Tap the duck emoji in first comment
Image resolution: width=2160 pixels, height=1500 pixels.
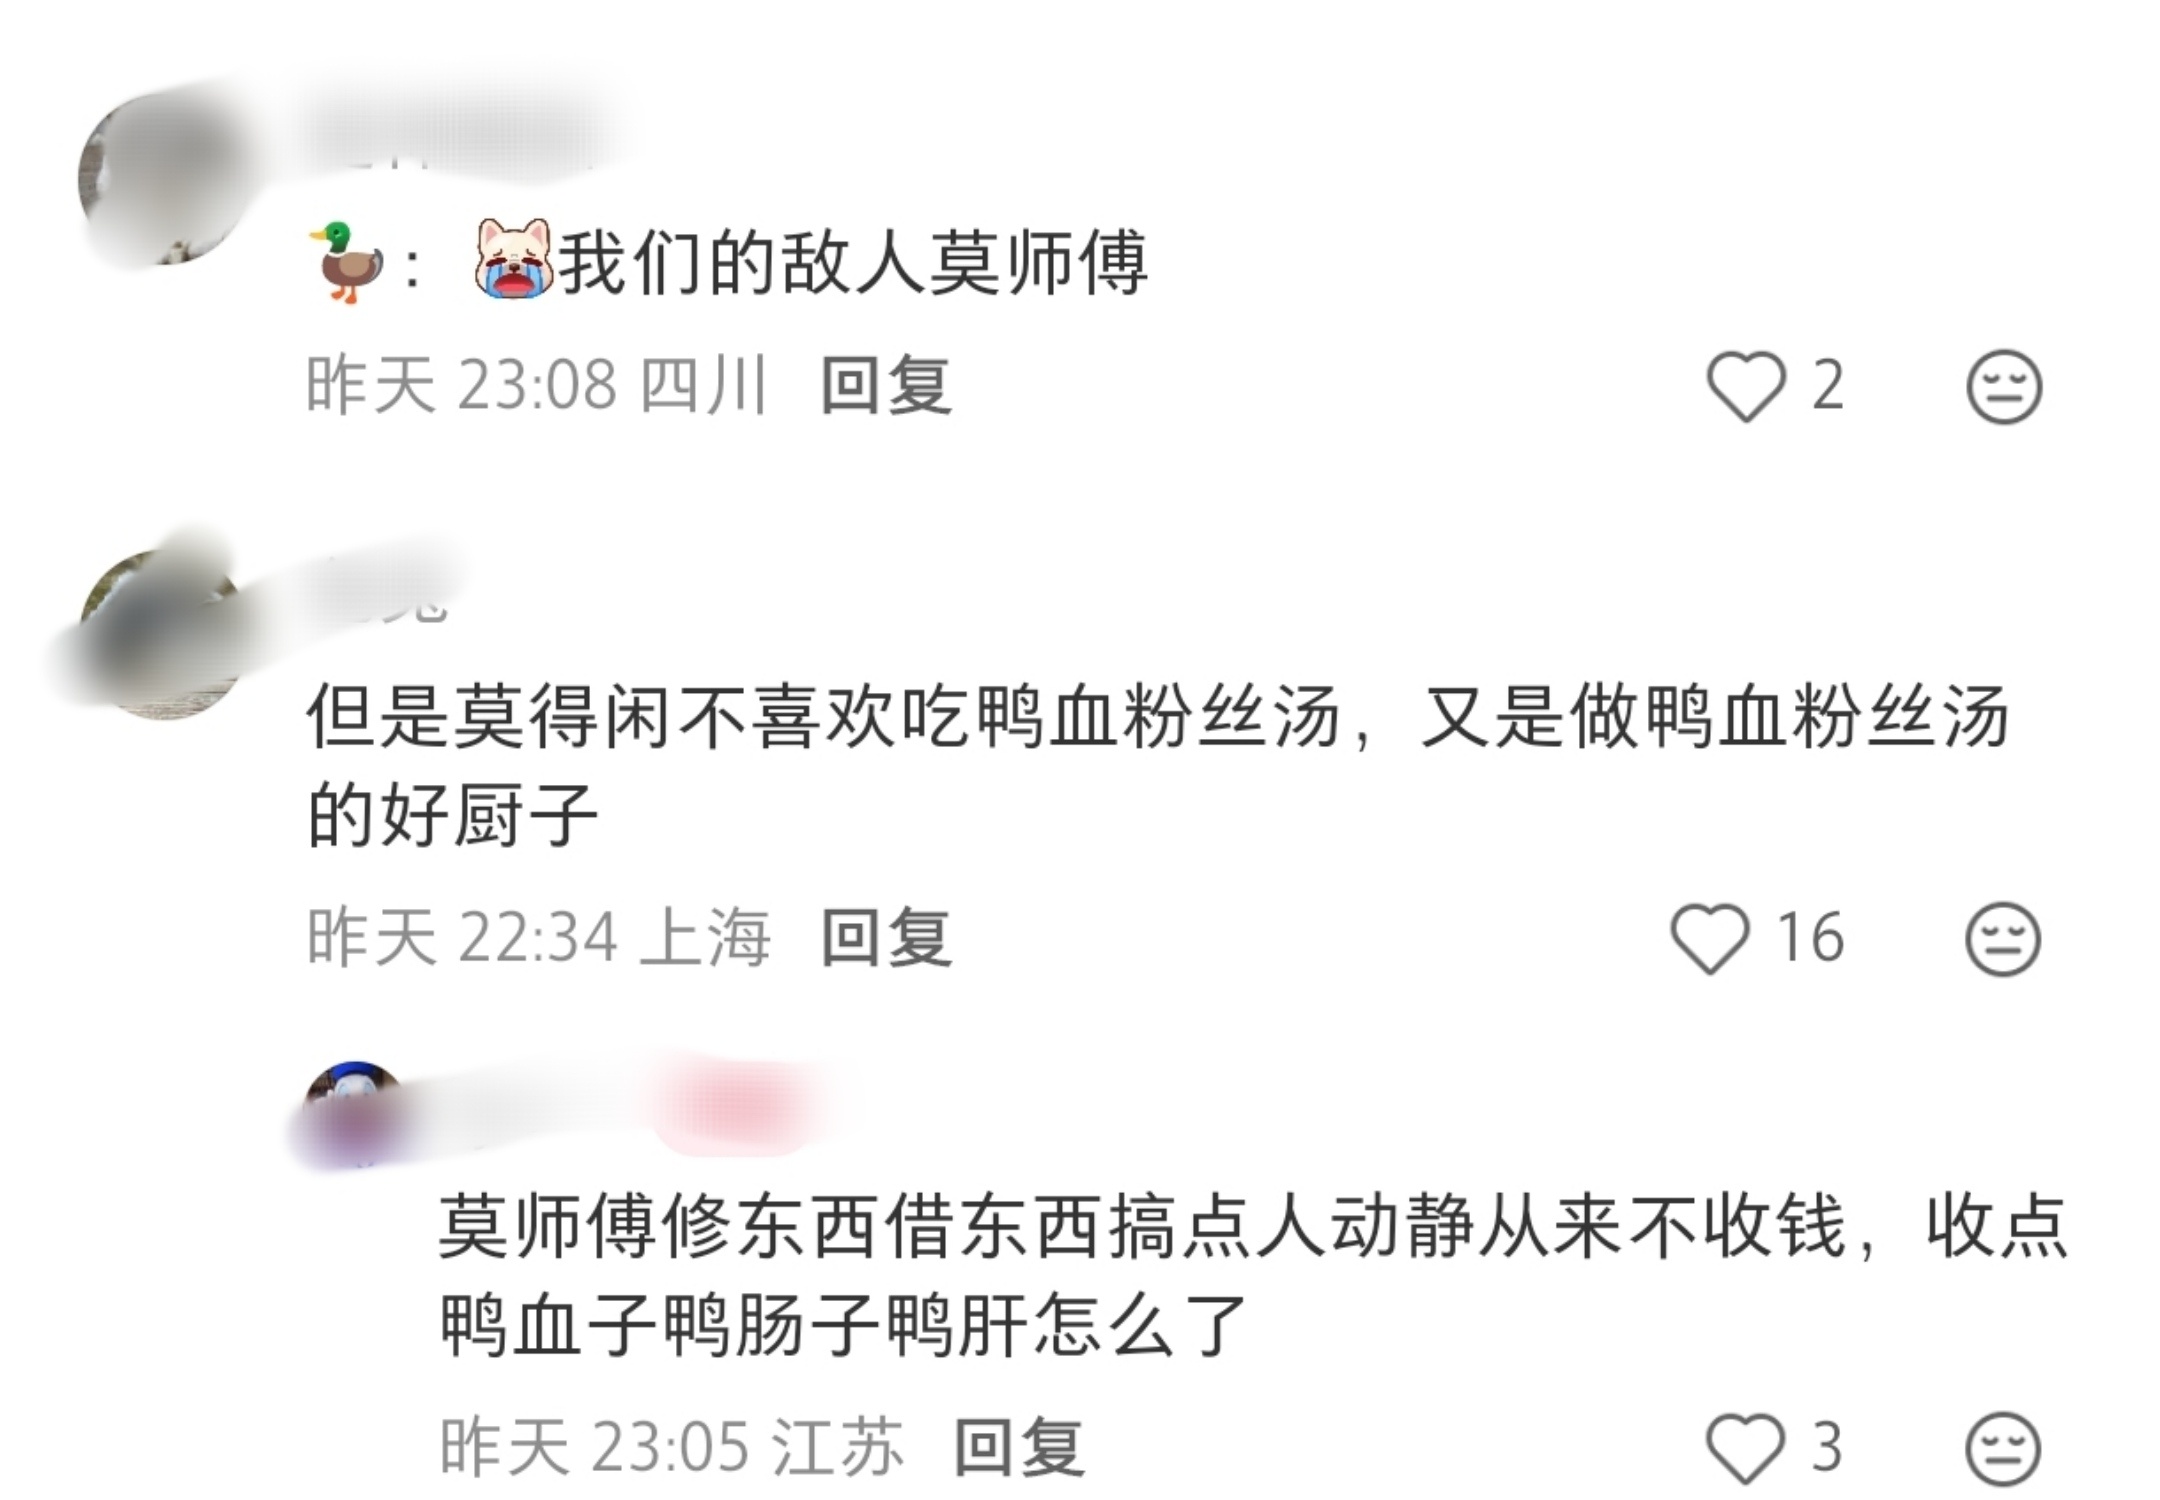pos(346,262)
